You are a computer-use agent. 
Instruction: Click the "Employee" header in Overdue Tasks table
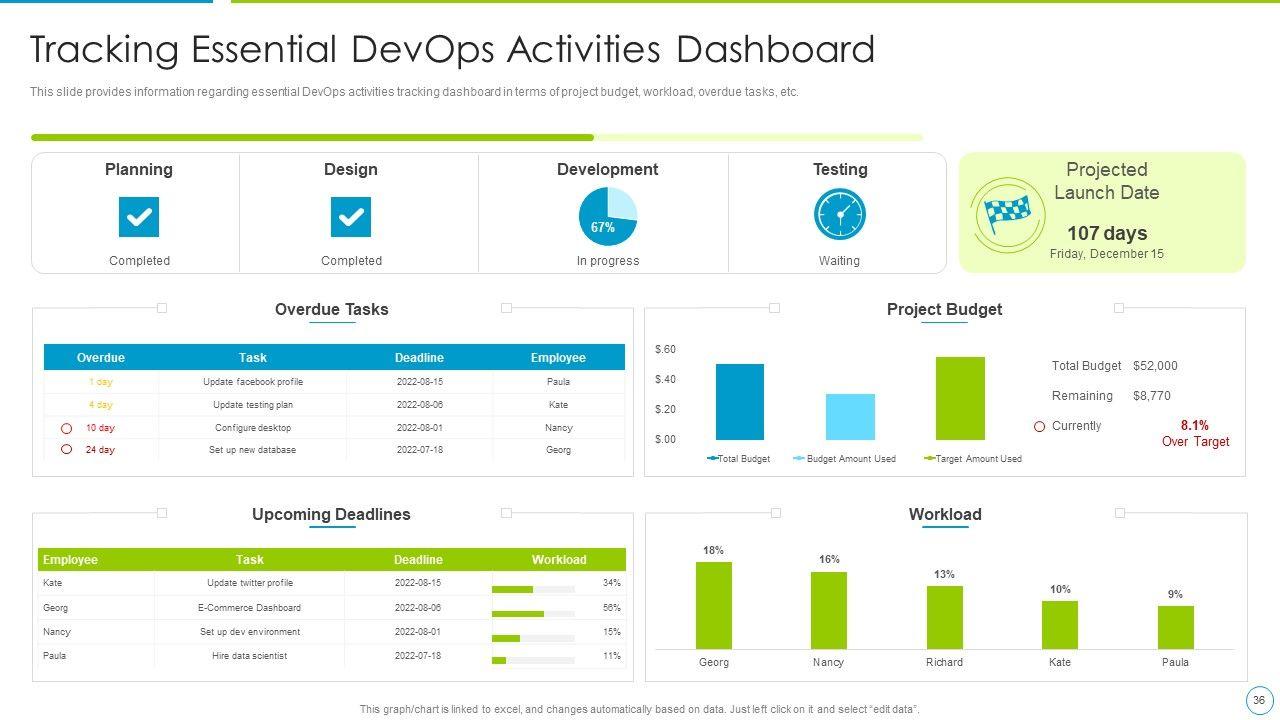coord(559,358)
